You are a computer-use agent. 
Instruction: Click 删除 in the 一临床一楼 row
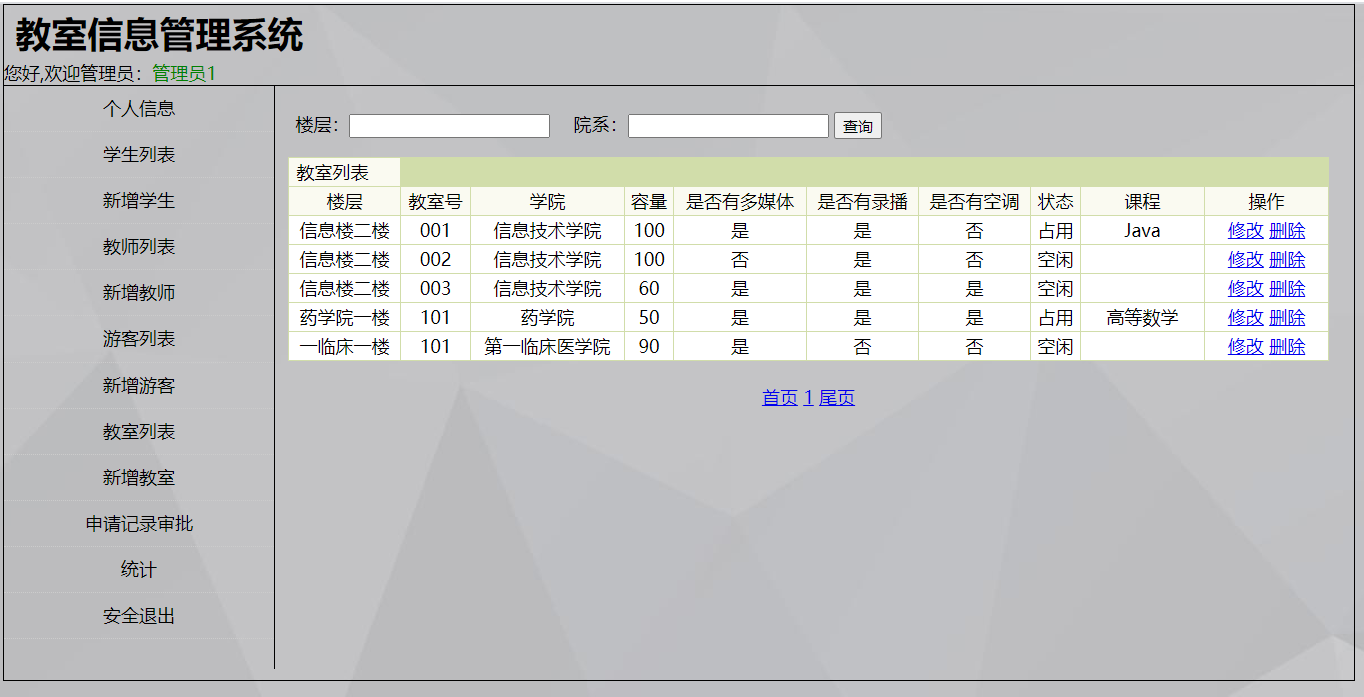pos(1287,347)
